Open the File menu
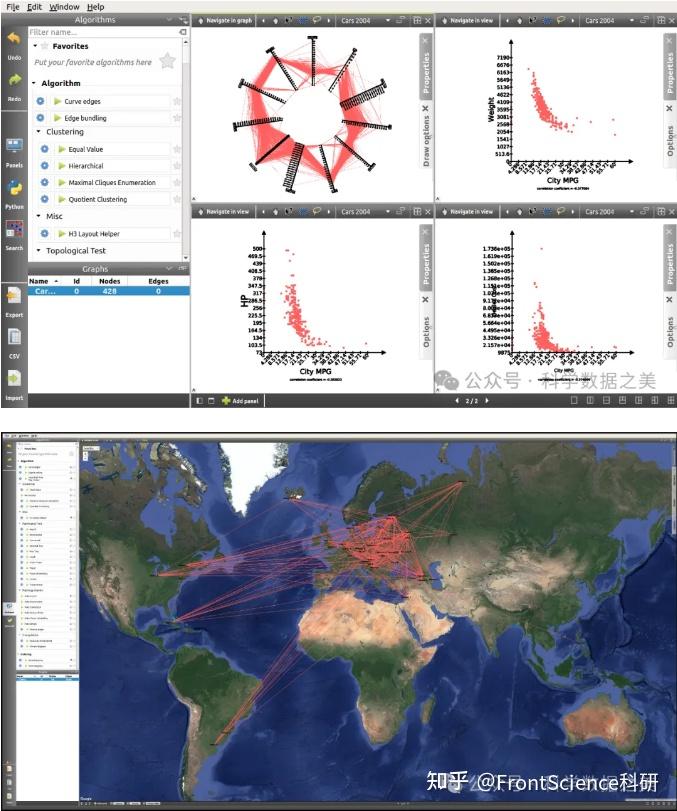The height and width of the screenshot is (811, 677). [x=12, y=7]
